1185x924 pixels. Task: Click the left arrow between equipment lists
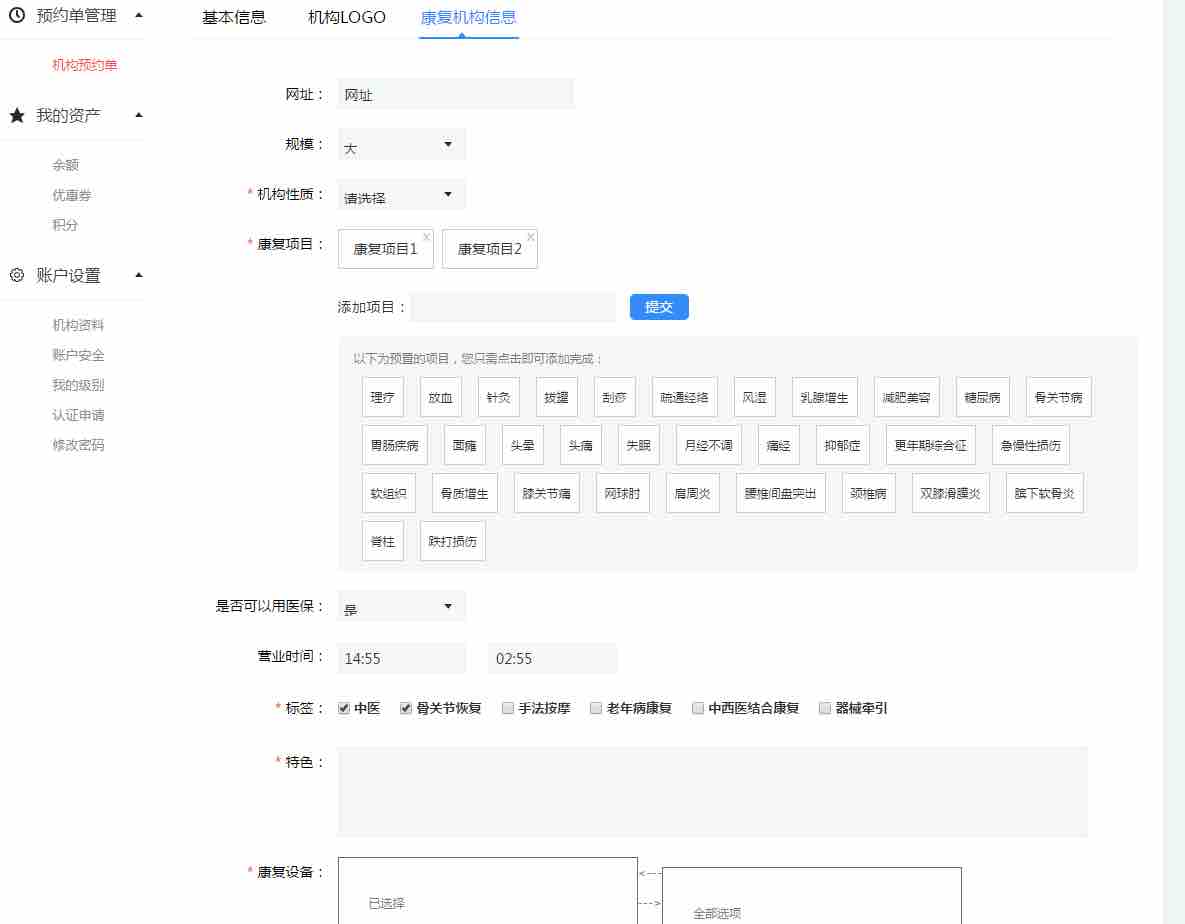[x=649, y=873]
